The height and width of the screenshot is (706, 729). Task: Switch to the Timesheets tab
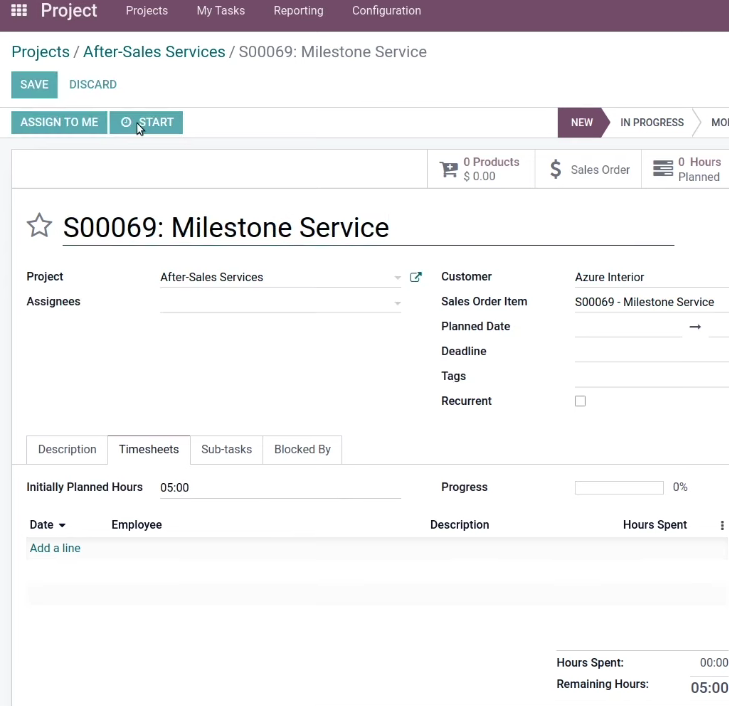[149, 449]
